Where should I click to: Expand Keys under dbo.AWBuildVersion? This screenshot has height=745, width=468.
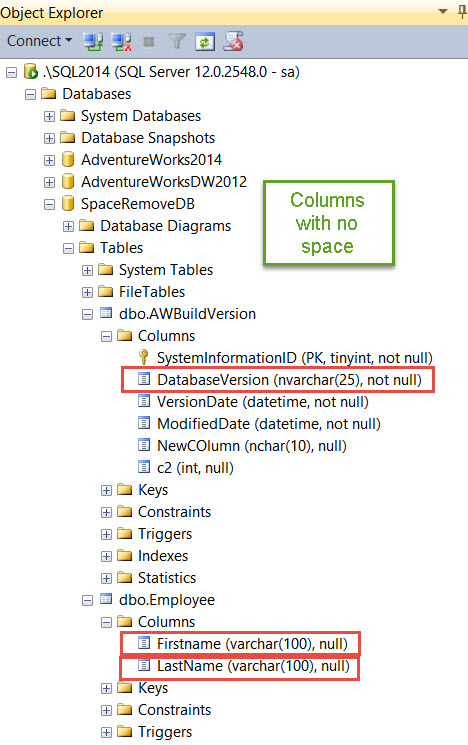click(x=106, y=490)
